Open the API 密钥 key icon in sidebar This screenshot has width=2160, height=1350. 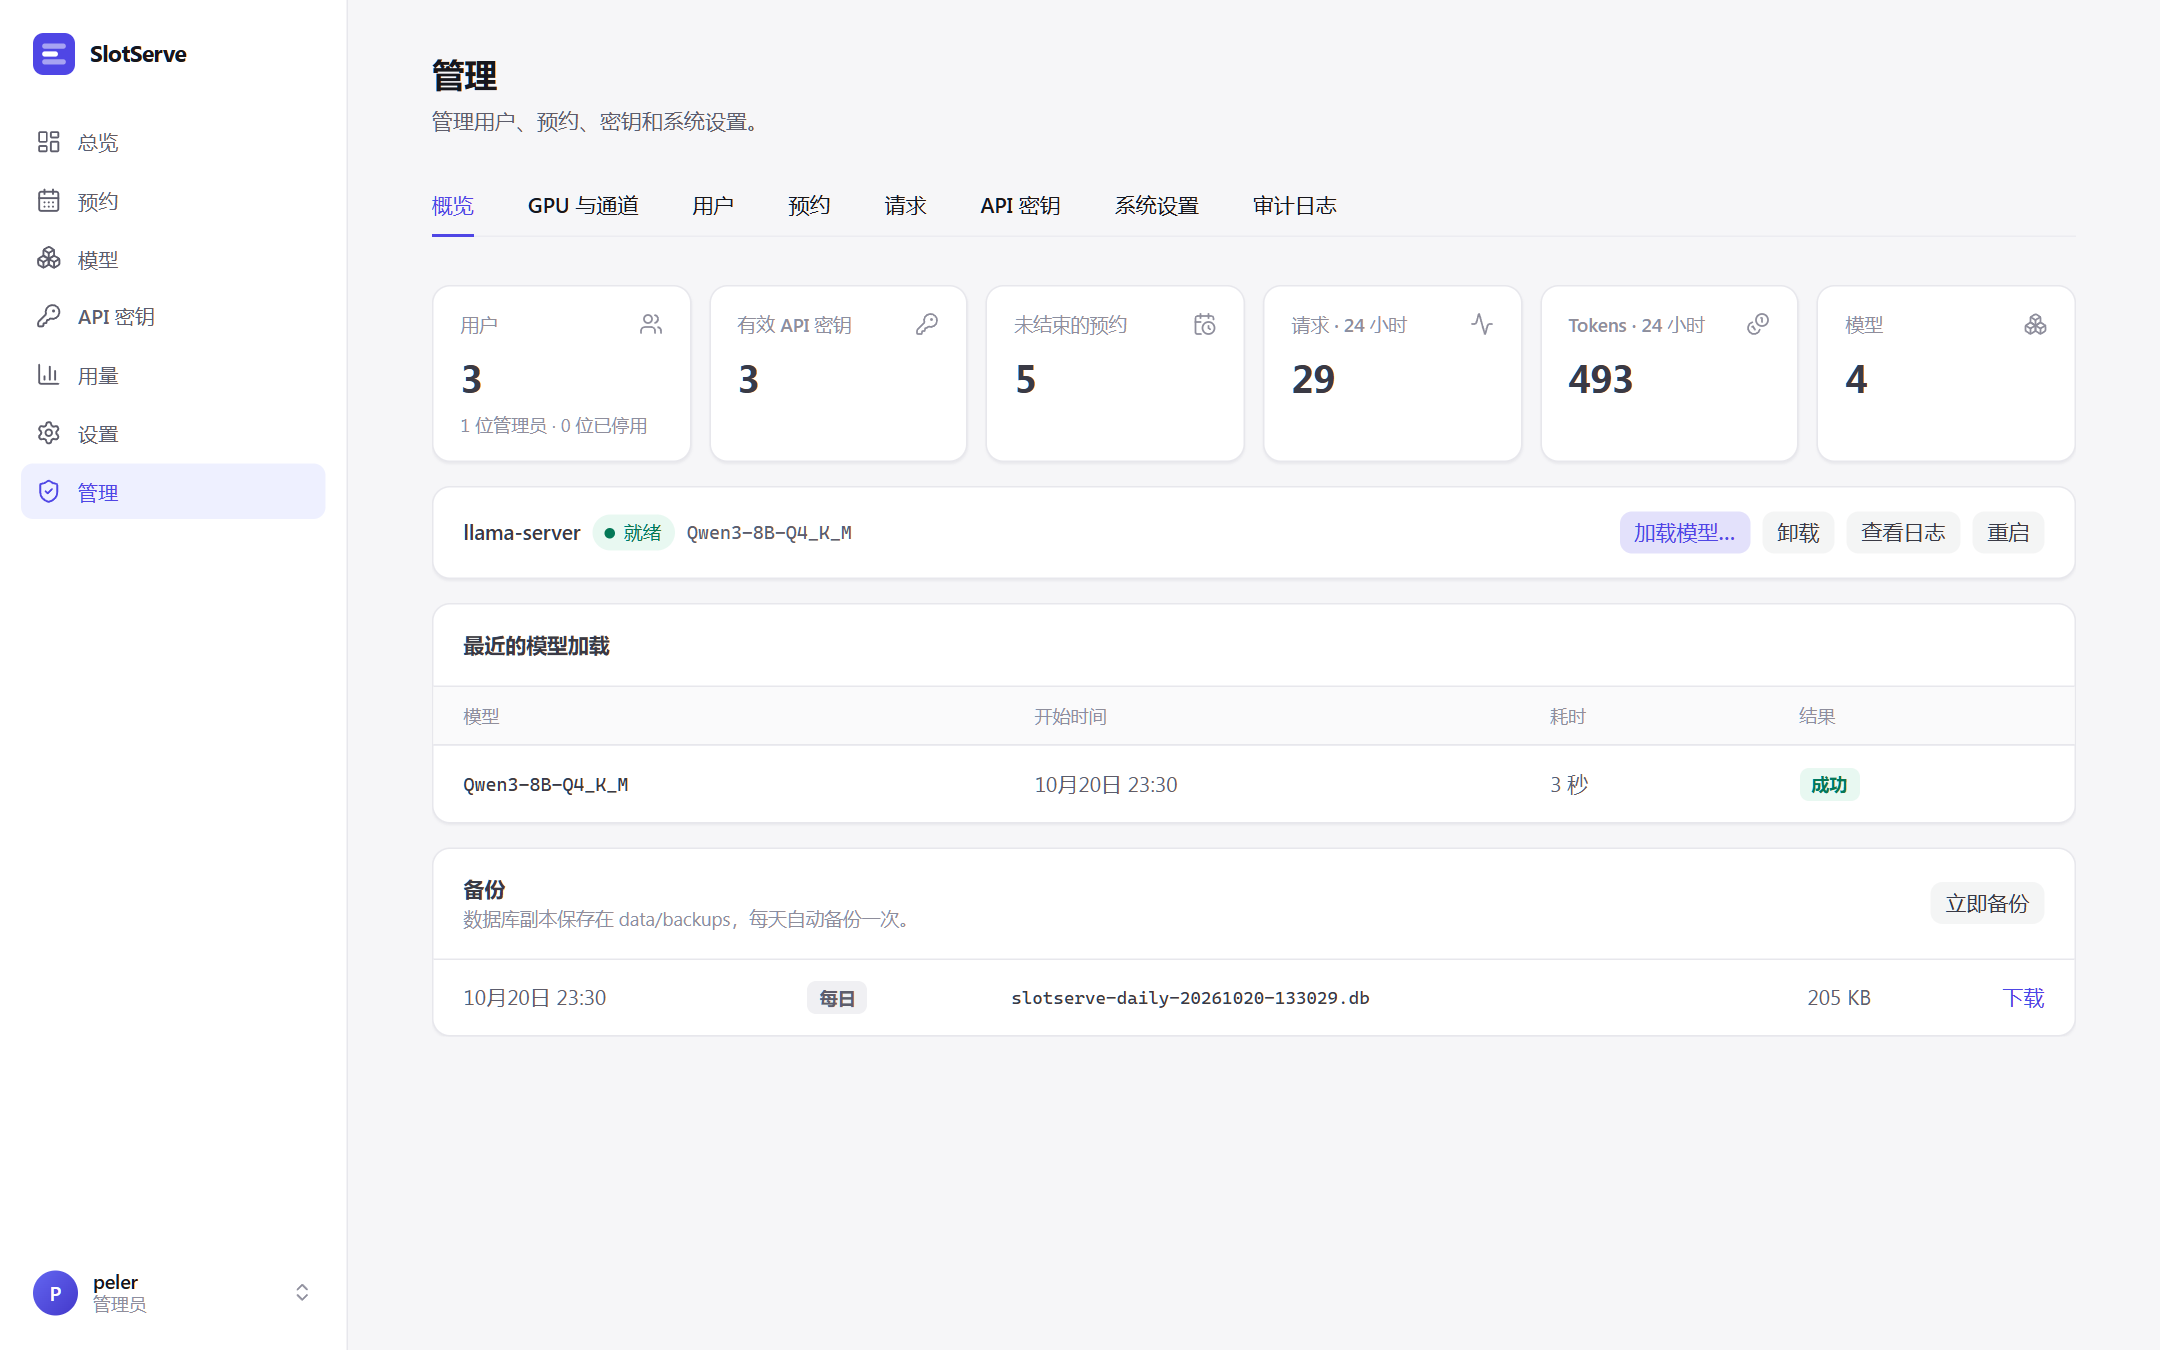pyautogui.click(x=49, y=317)
